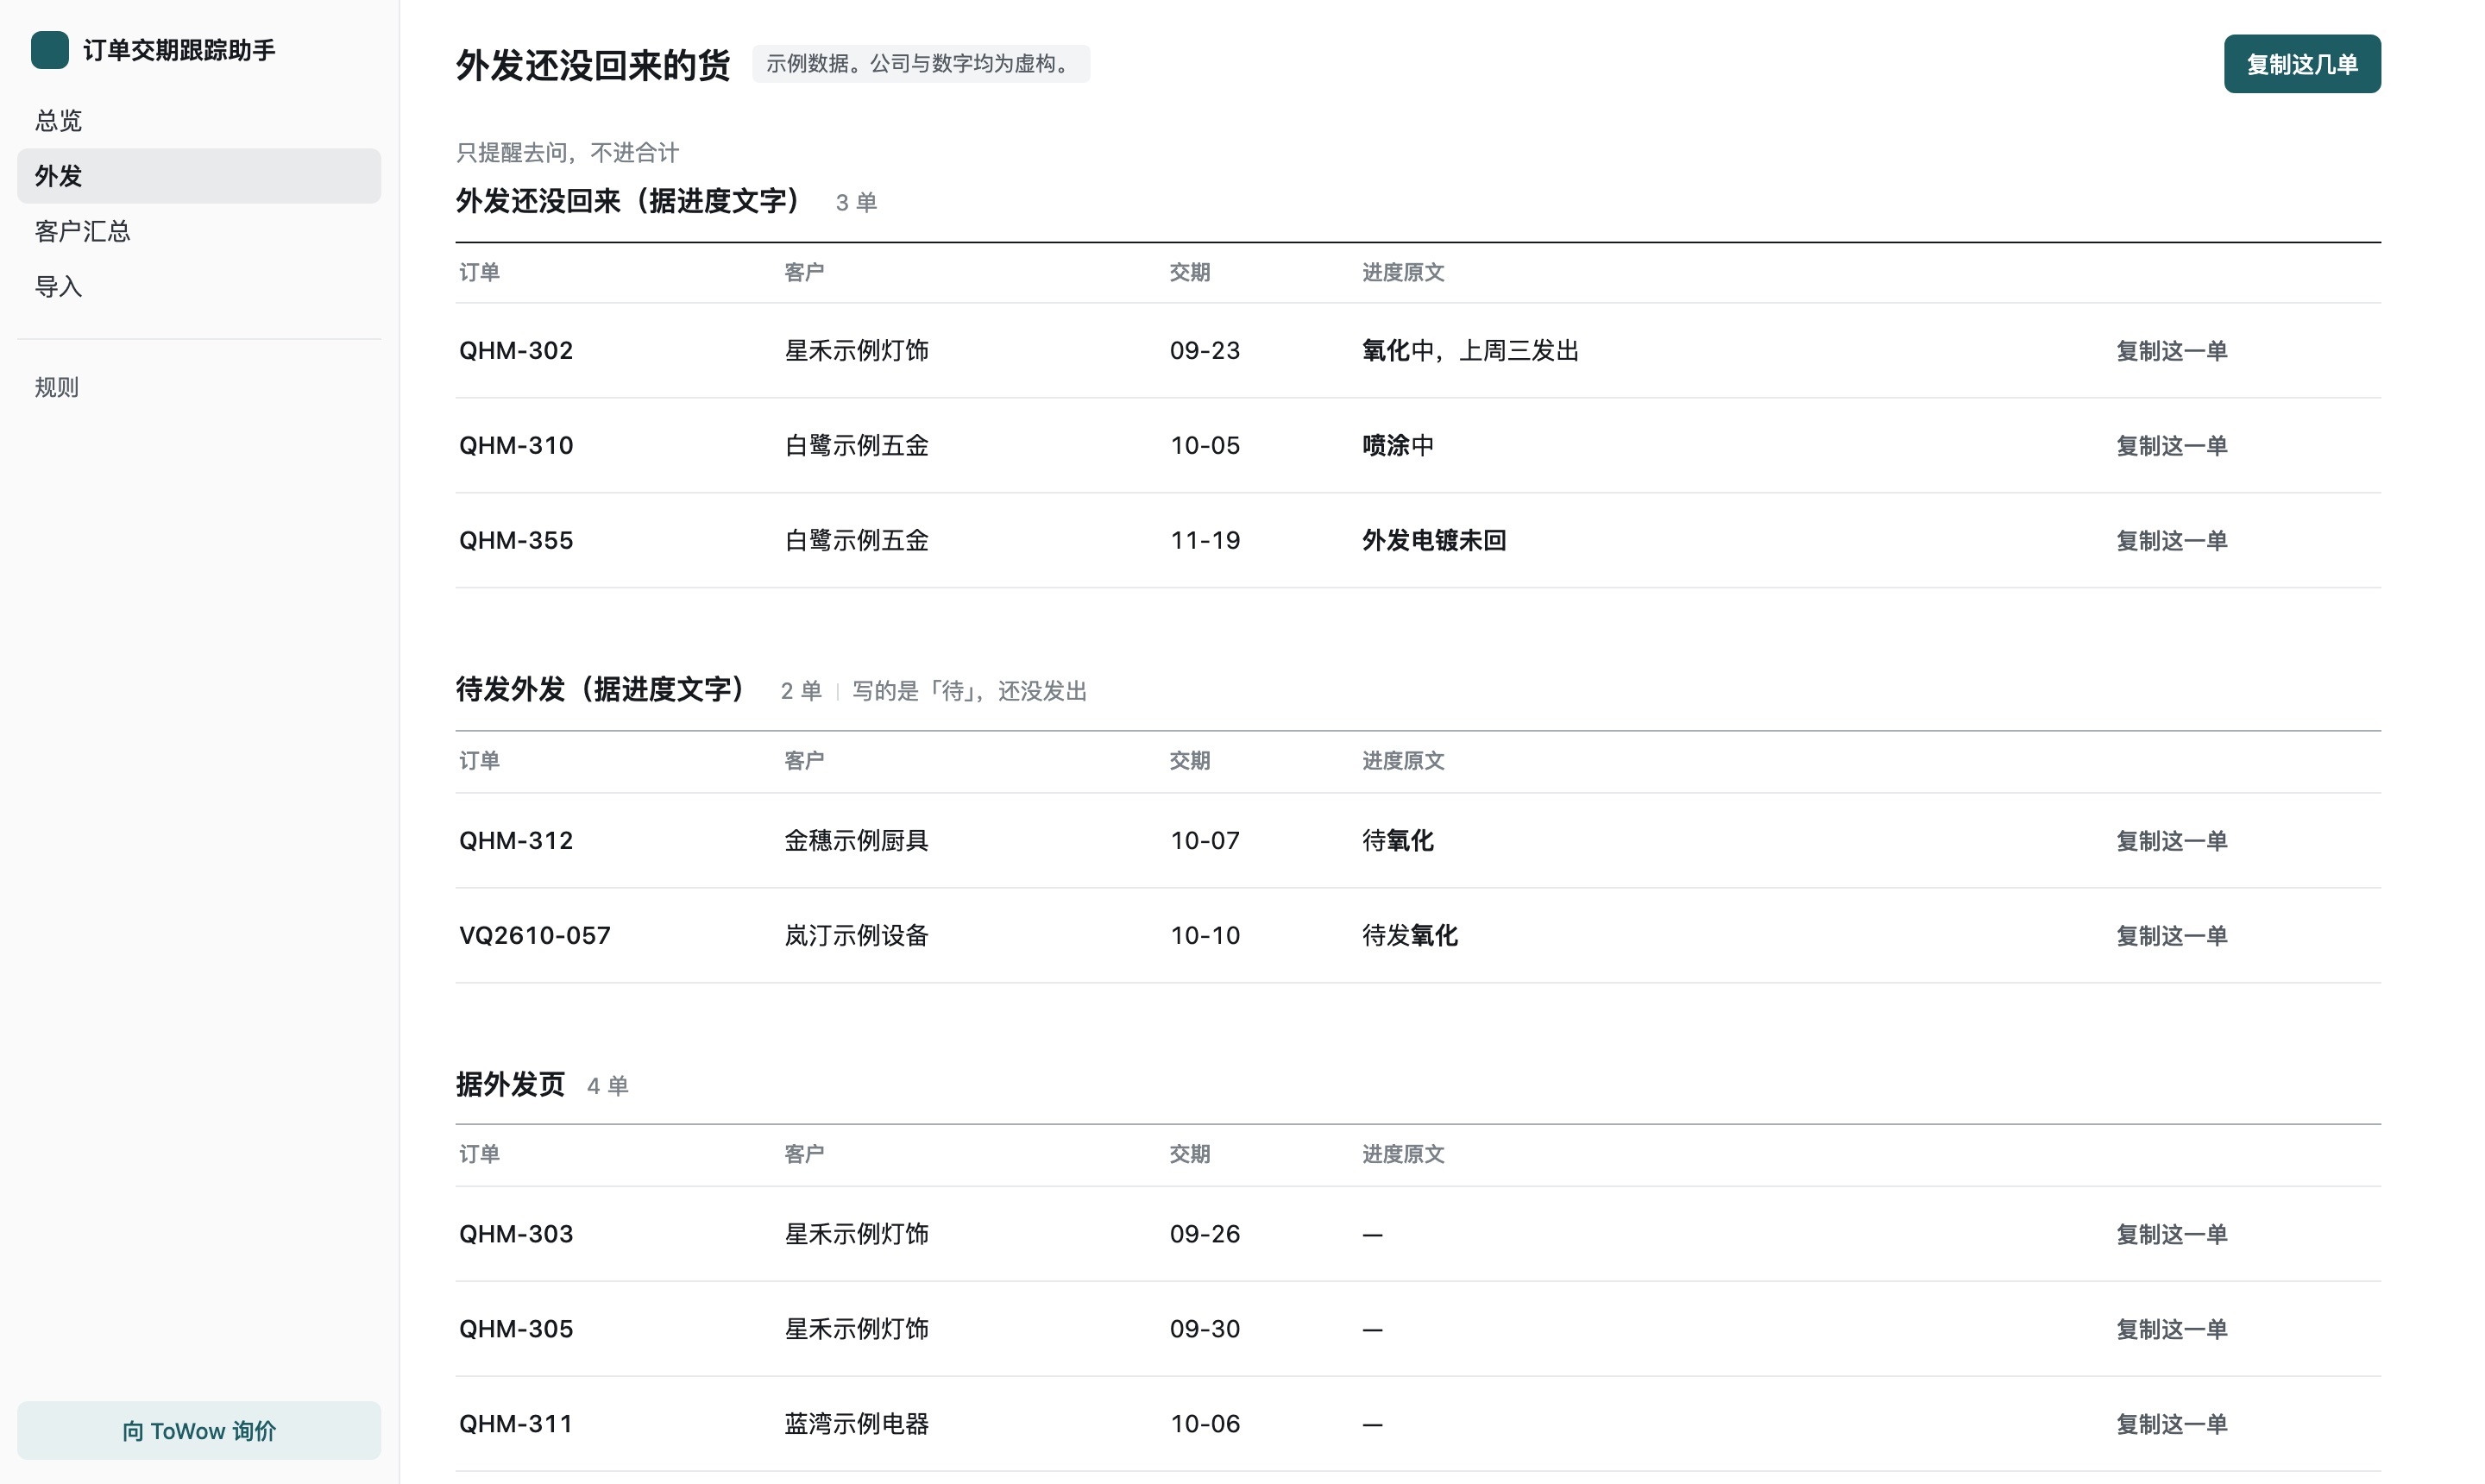Click the 复制这几单 button
2485x1484 pixels.
click(2302, 64)
